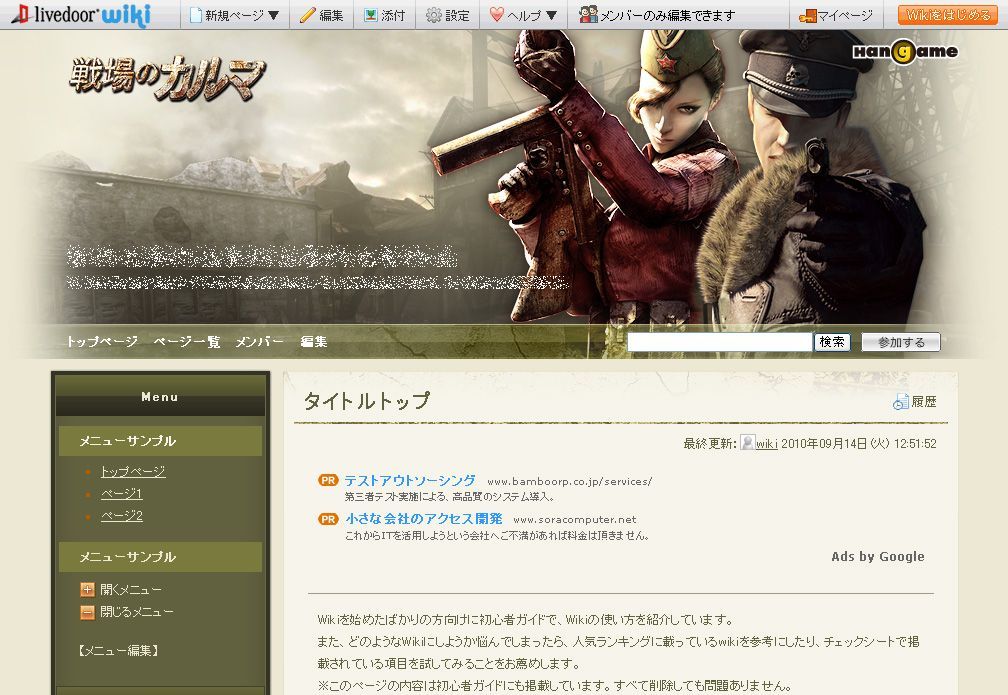Click the orange Wikiをはじめる button

point(948,15)
